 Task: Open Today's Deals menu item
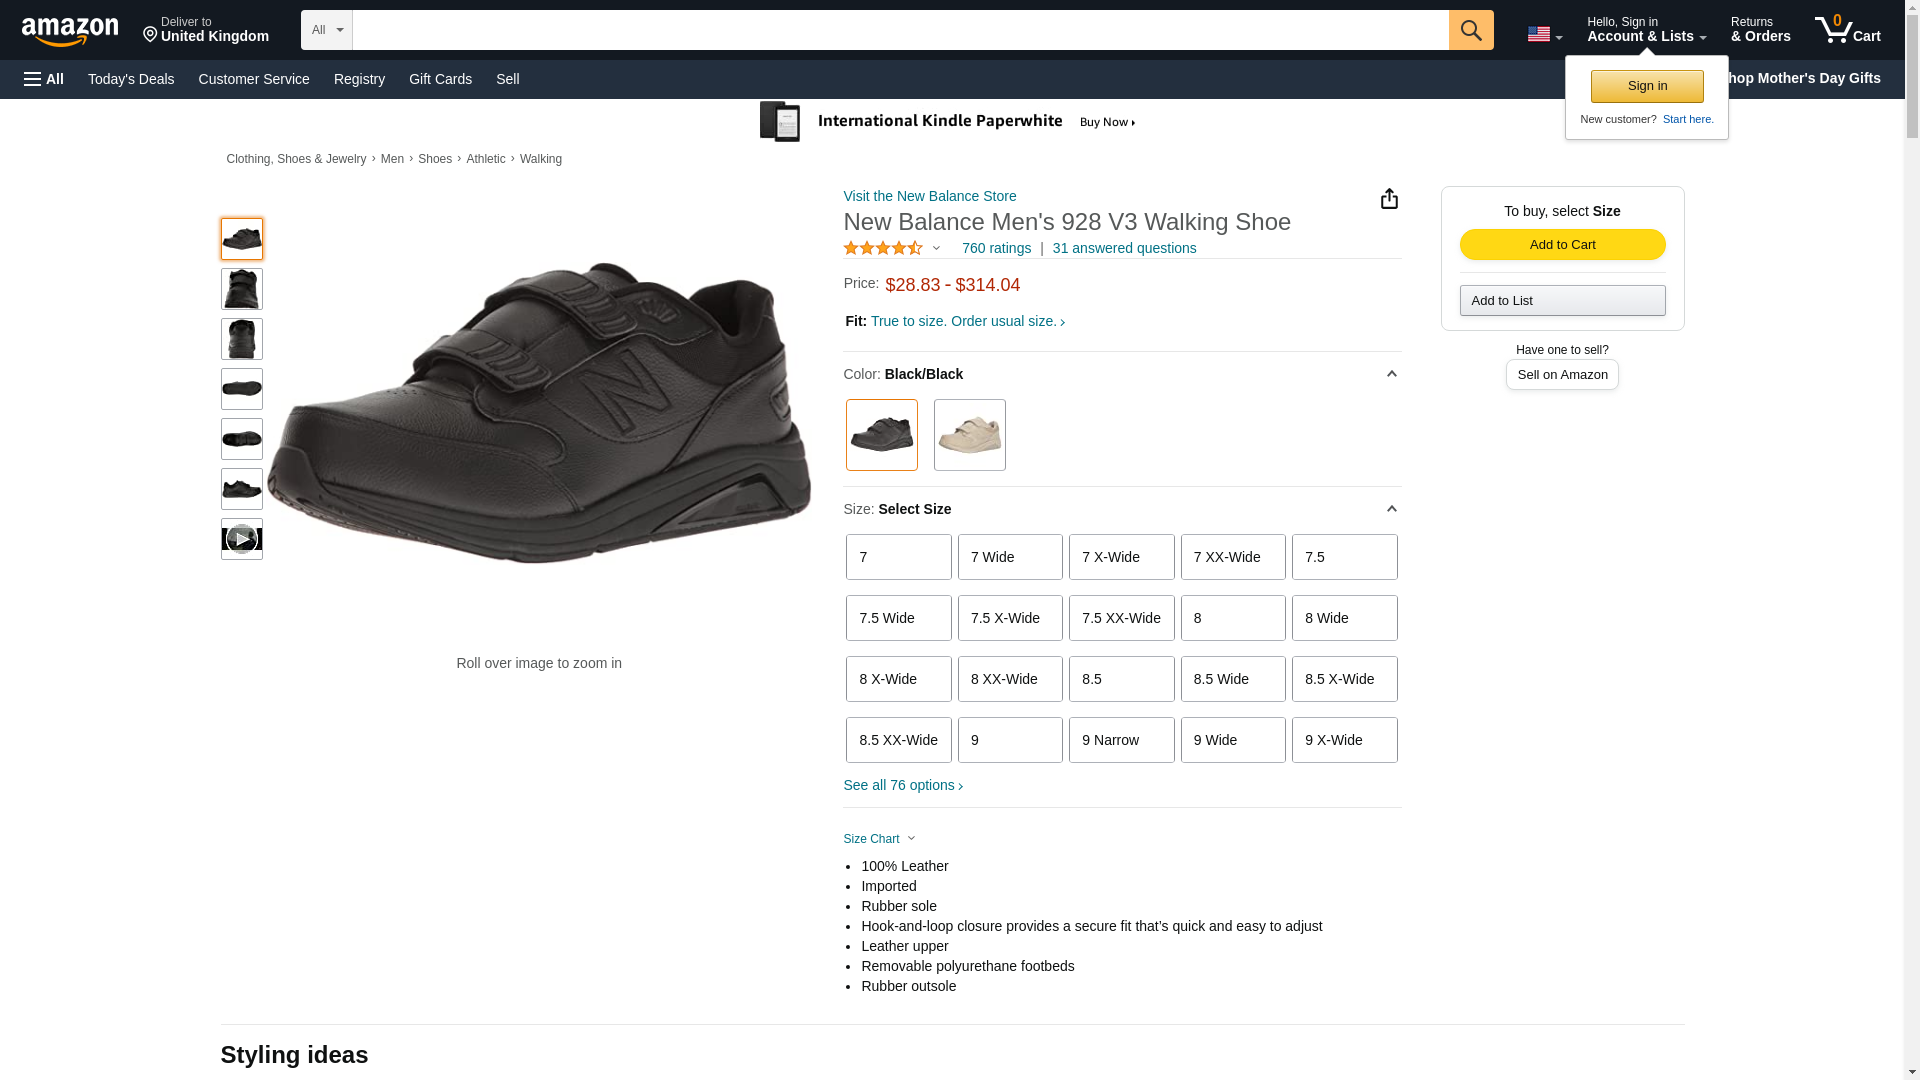[131, 79]
